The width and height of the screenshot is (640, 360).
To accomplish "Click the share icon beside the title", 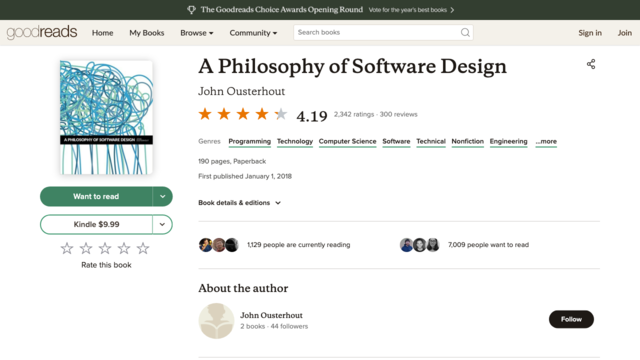I will tap(591, 64).
